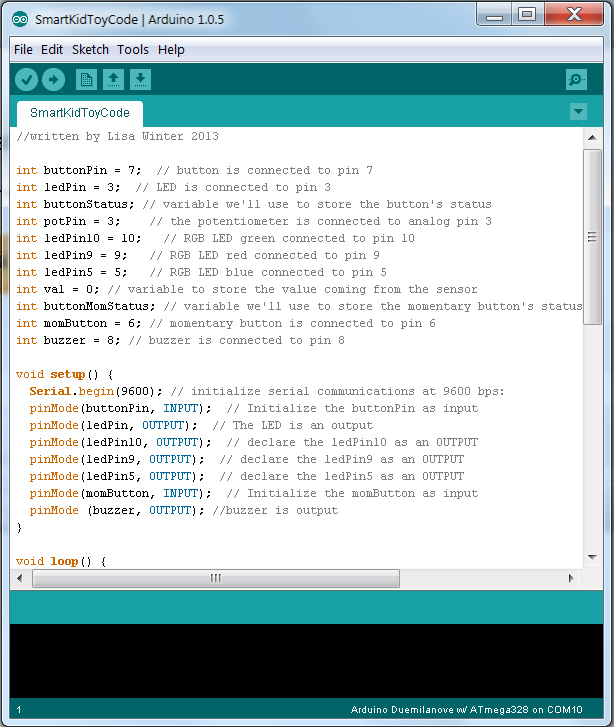This screenshot has height=727, width=614.
Task: Create a new sketch with the page icon
Action: tap(86, 80)
